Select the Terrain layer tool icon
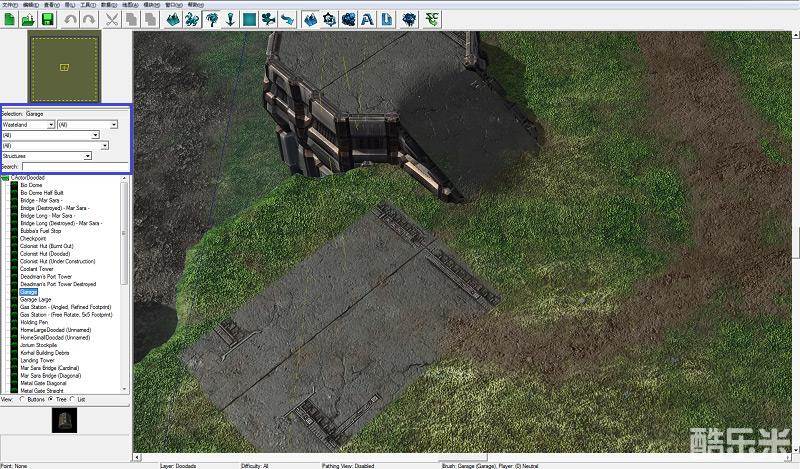The image size is (800, 469). (171, 19)
